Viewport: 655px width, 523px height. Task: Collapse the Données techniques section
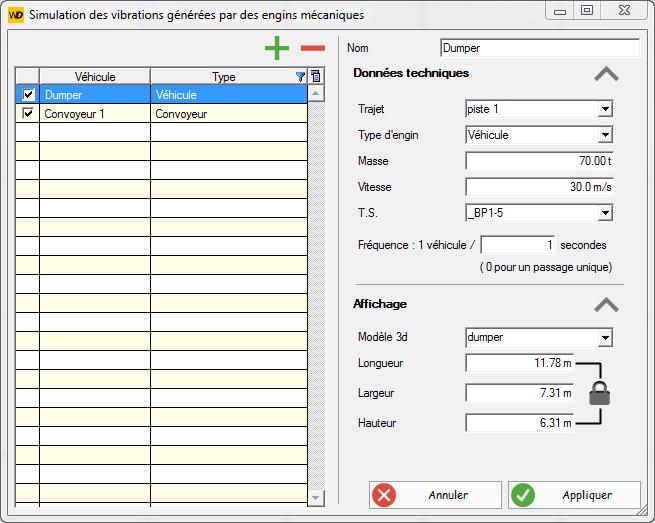click(607, 74)
